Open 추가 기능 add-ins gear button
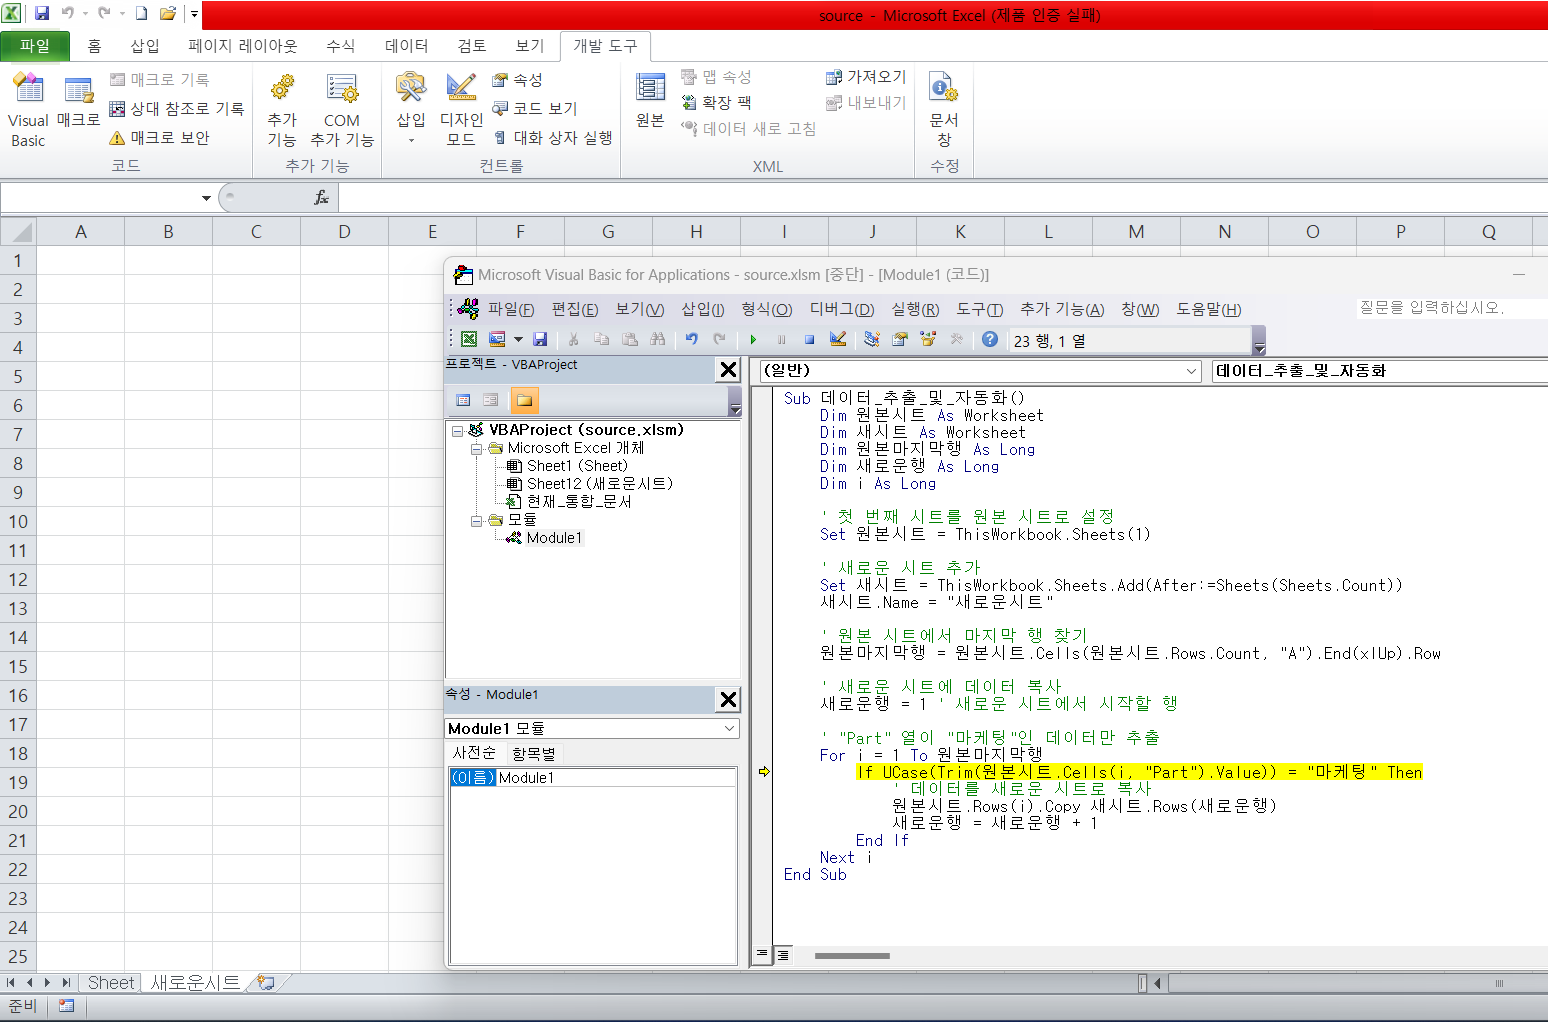 click(282, 110)
